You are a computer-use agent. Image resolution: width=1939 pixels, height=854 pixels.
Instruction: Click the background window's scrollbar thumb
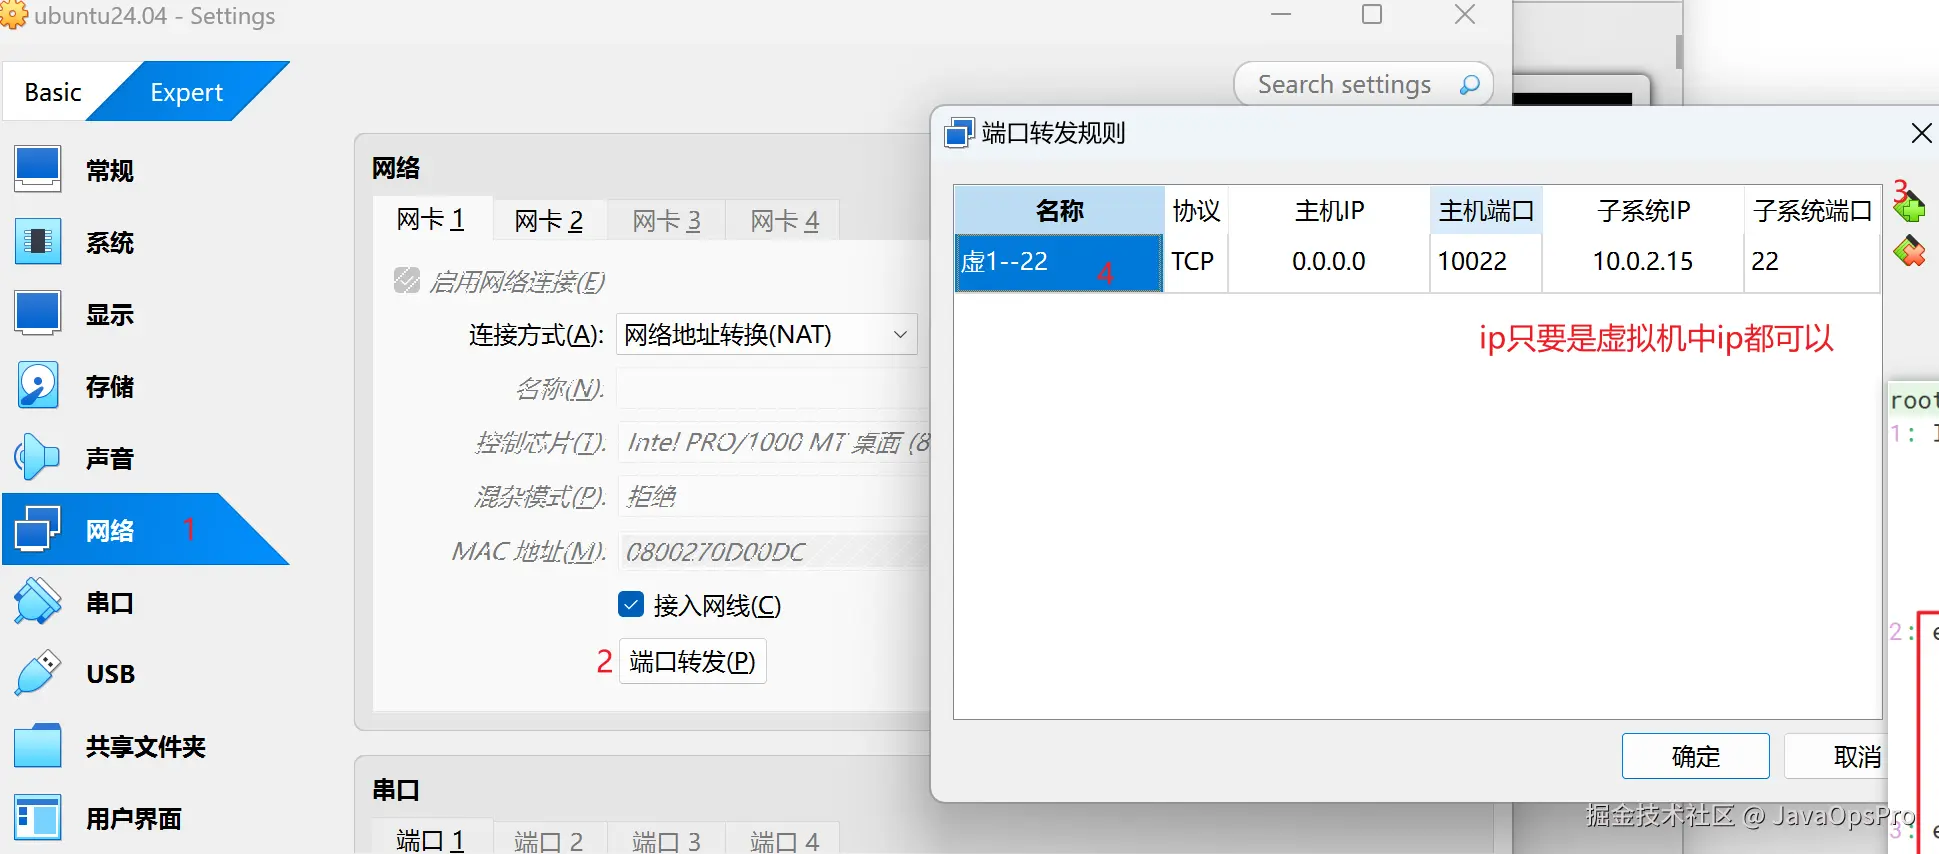pos(1679,52)
